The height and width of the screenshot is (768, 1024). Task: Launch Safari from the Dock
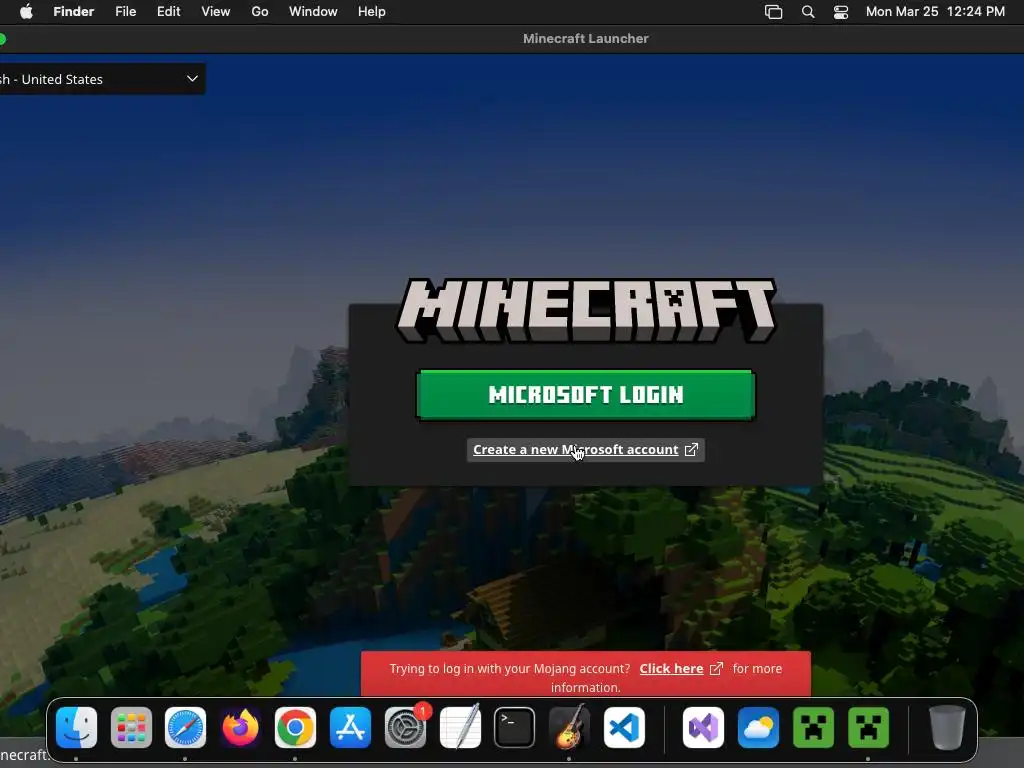pos(185,727)
